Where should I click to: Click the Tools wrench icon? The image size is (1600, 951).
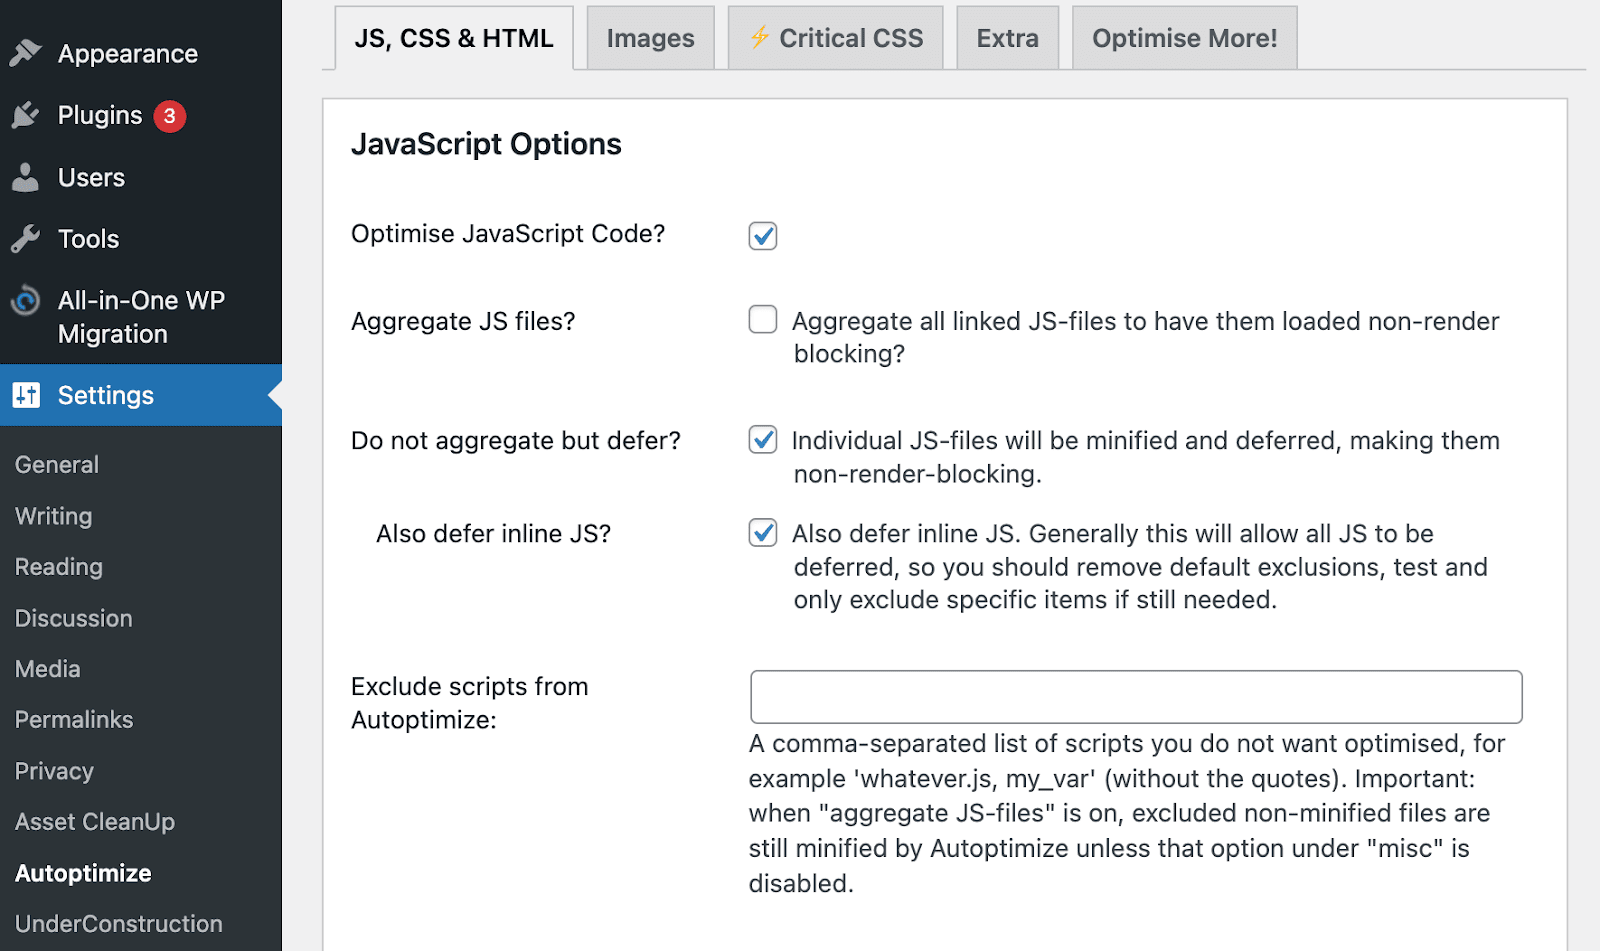26,239
